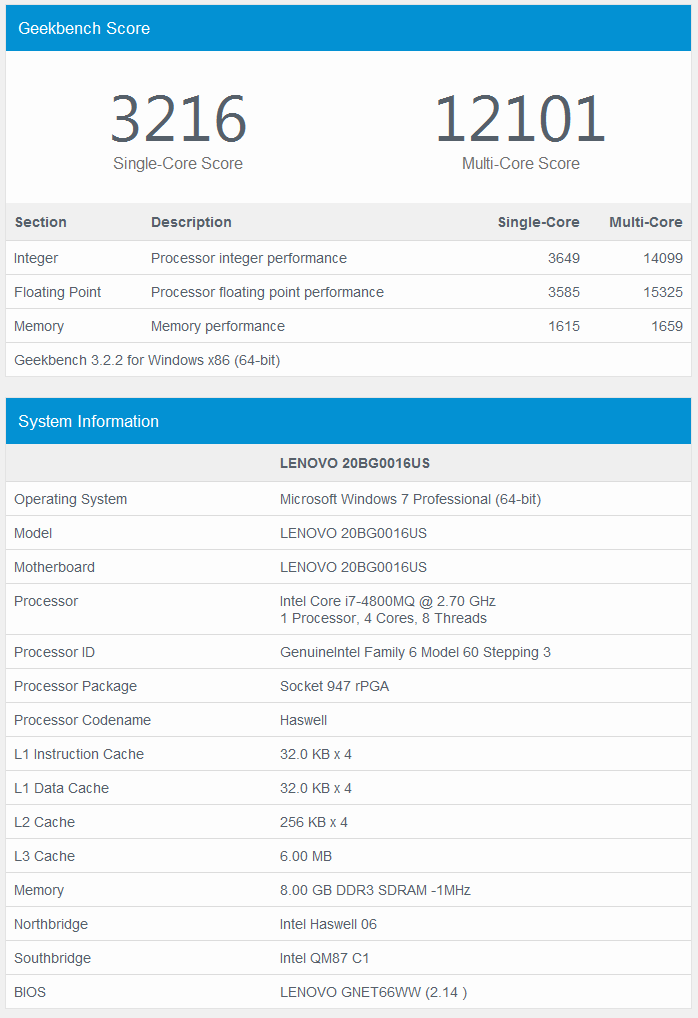Click the Integer row label
The image size is (698, 1018).
point(36,258)
